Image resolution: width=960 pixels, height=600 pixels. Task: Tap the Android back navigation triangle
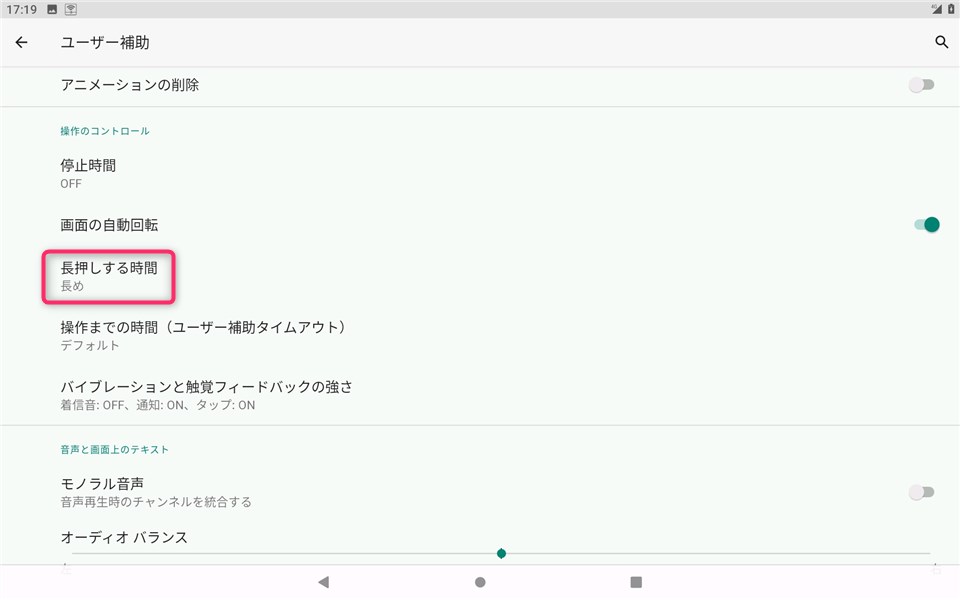324,582
